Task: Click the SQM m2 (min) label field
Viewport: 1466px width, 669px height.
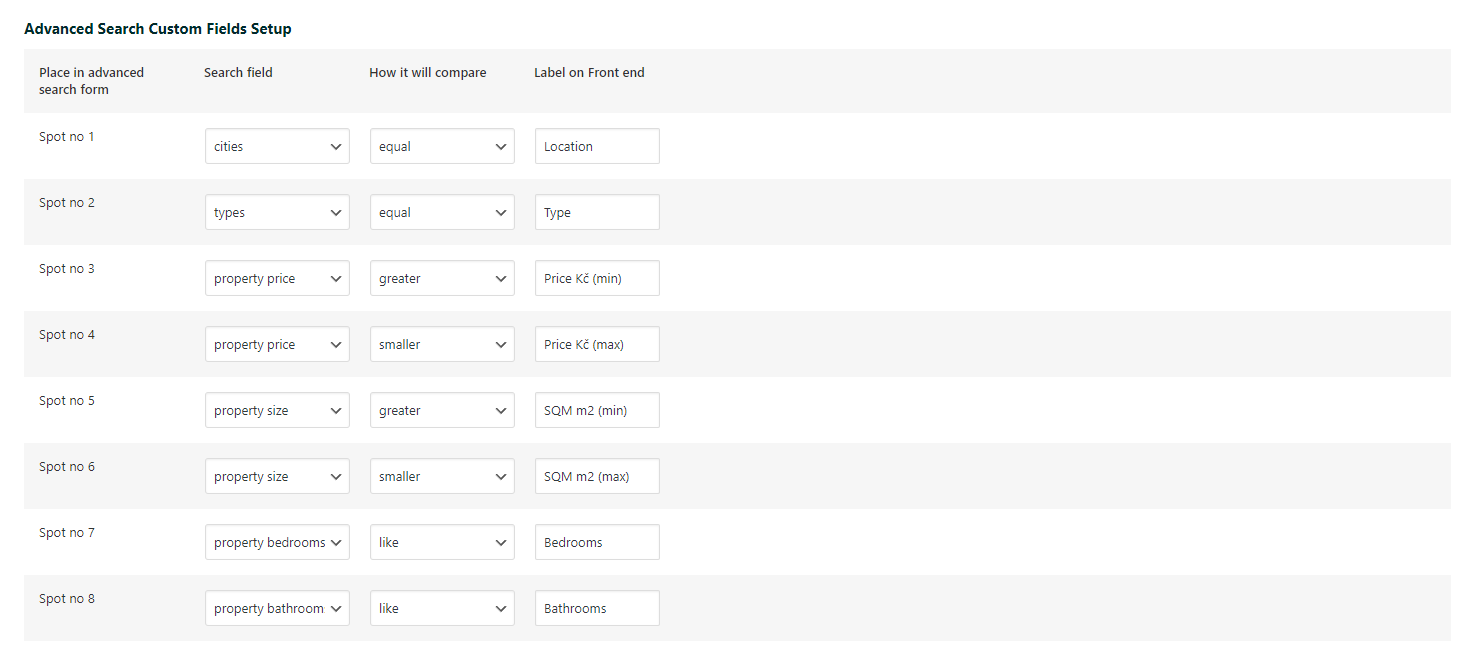Action: pos(597,410)
